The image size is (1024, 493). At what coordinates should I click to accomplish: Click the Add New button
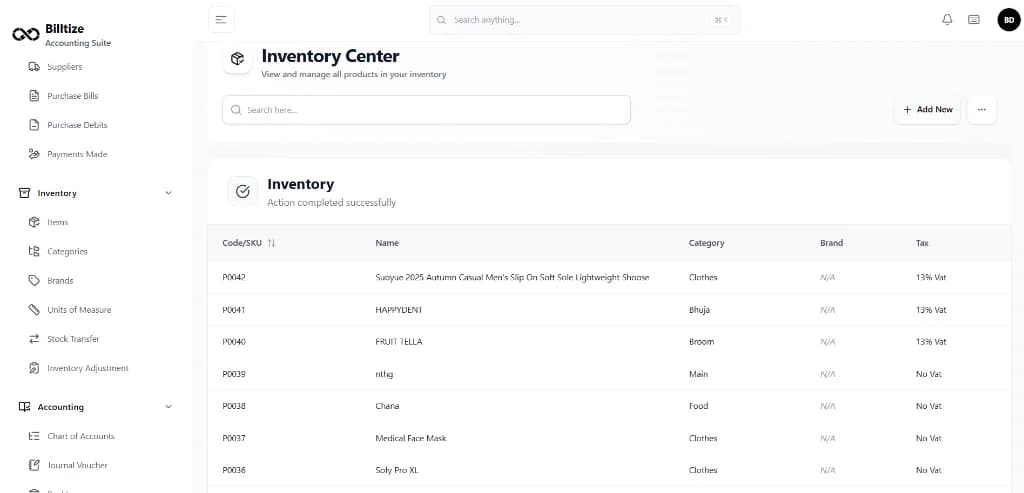[x=927, y=110]
